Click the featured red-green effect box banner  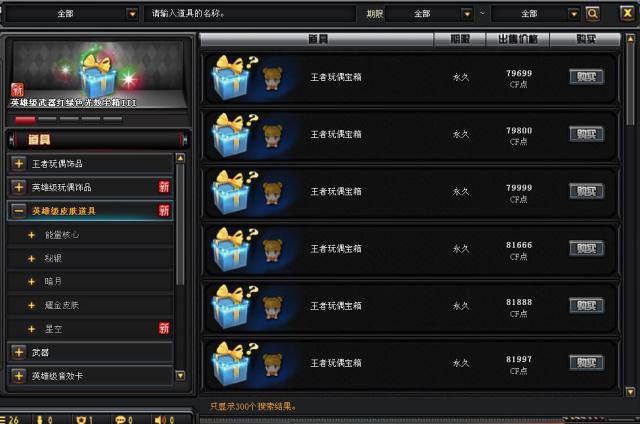(97, 75)
